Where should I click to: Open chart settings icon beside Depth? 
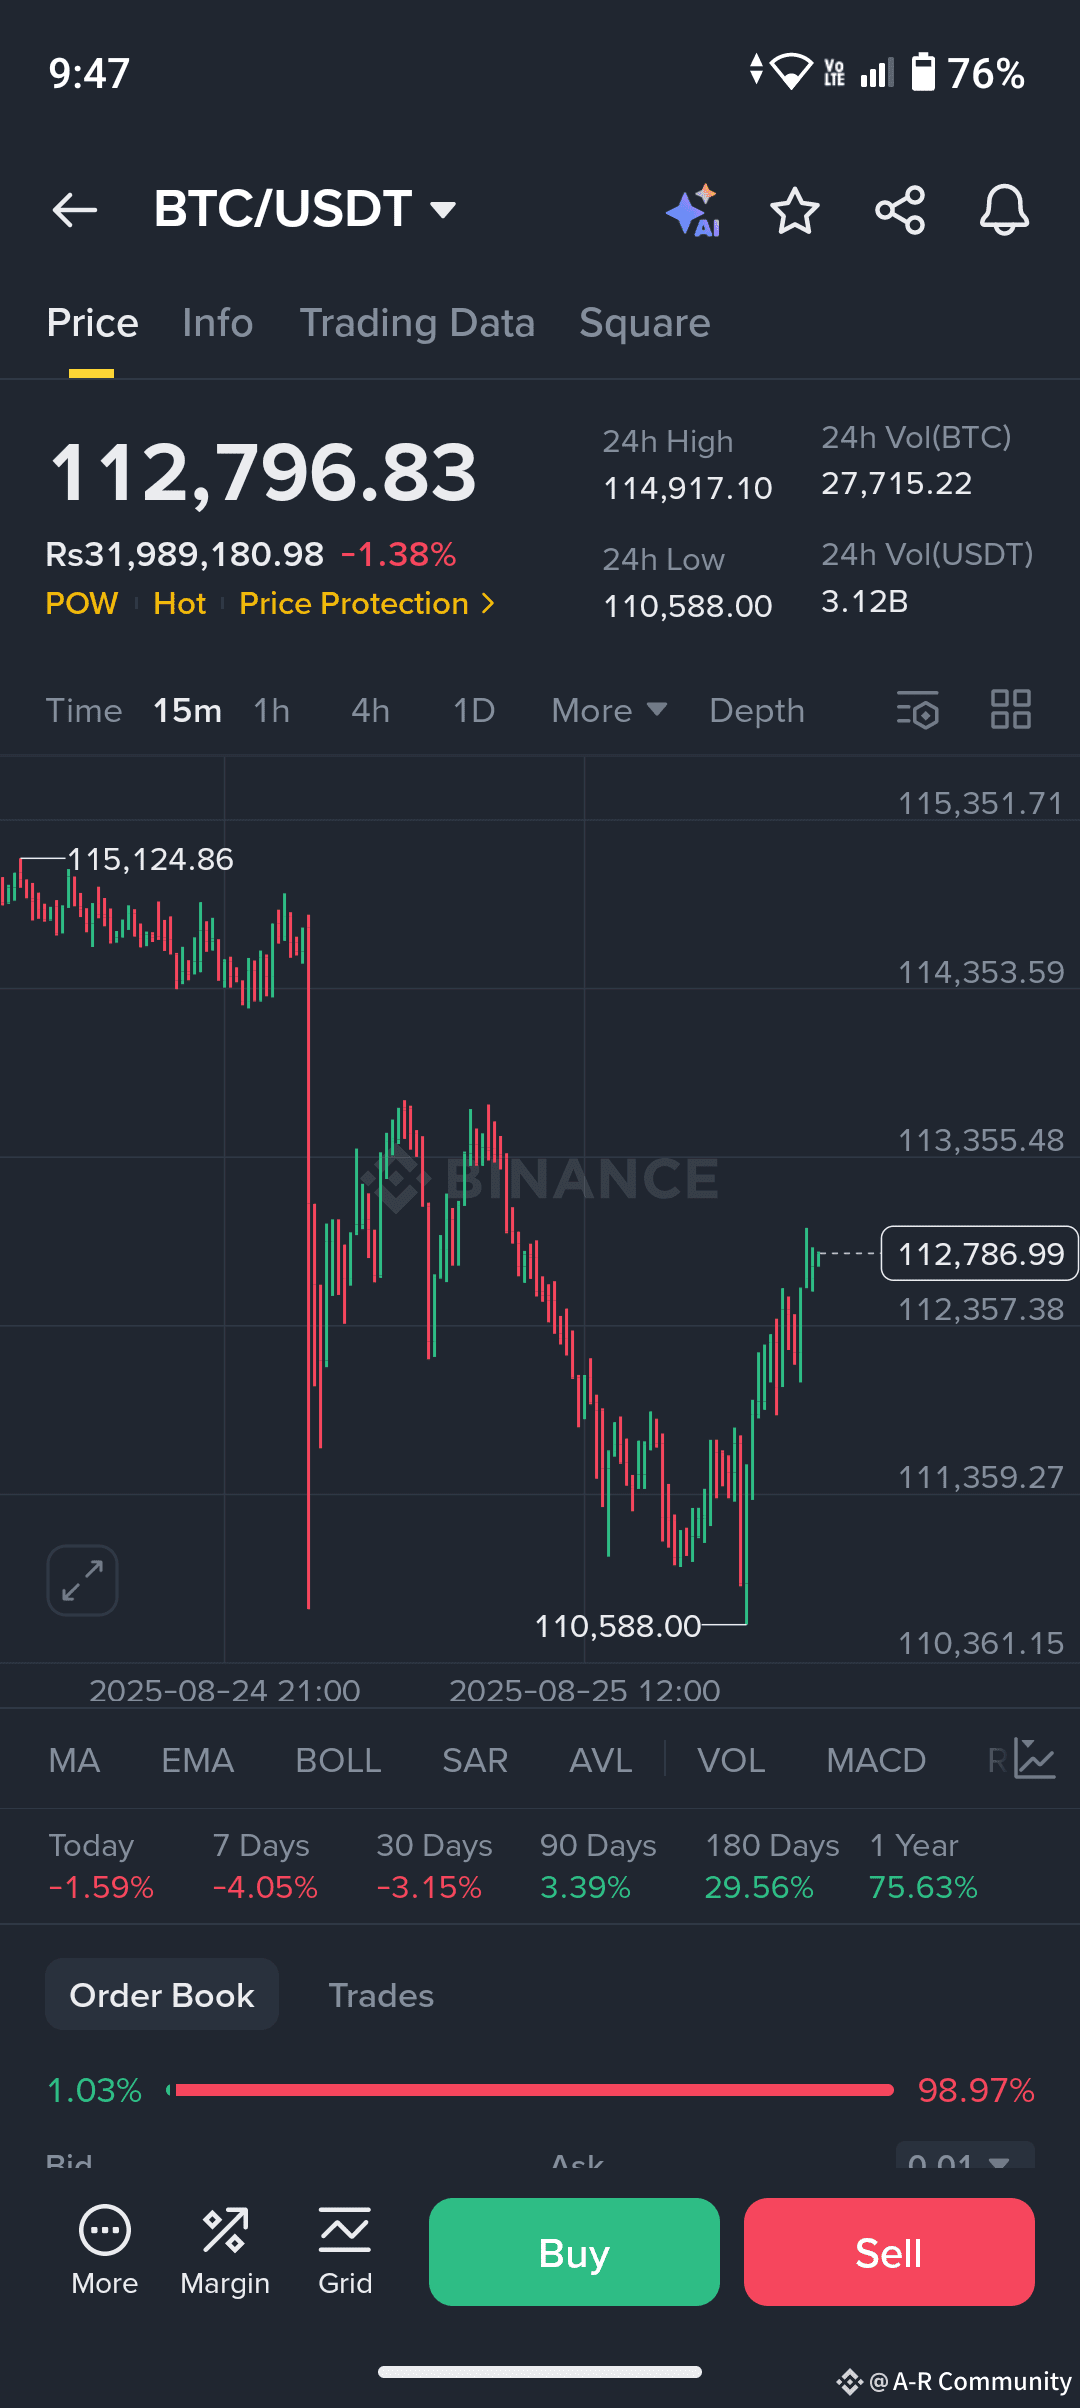pos(918,710)
